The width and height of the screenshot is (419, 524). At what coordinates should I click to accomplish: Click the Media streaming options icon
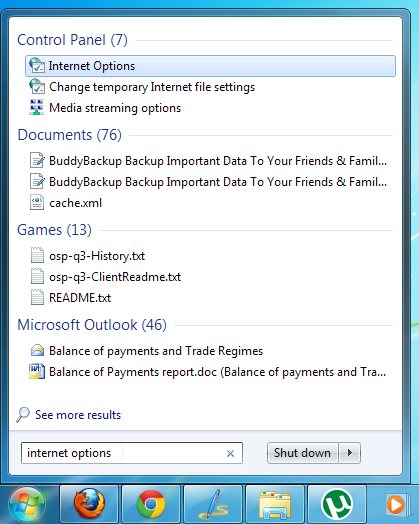pyautogui.click(x=36, y=108)
